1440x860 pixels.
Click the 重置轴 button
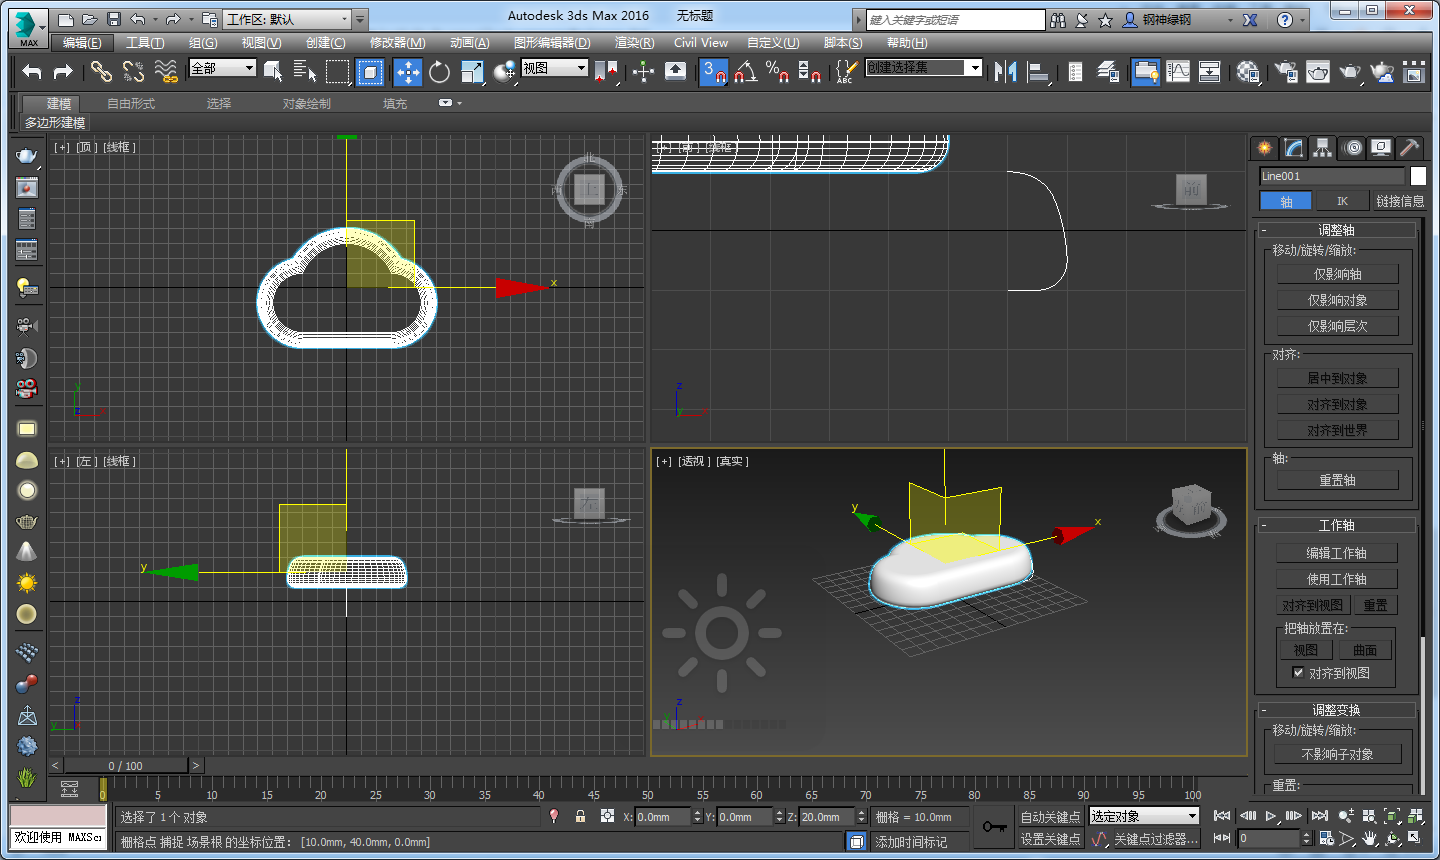tap(1337, 480)
